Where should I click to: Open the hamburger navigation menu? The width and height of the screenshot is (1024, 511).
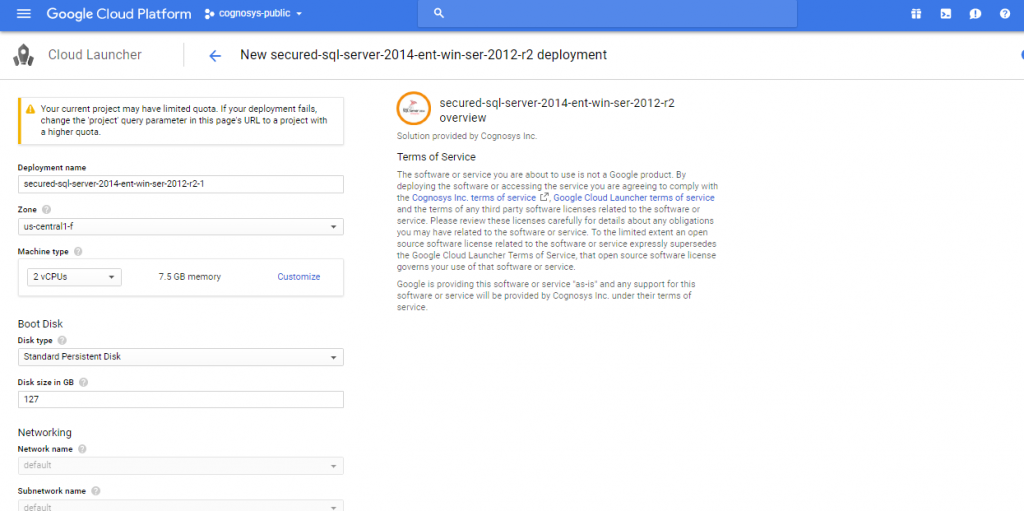point(24,14)
